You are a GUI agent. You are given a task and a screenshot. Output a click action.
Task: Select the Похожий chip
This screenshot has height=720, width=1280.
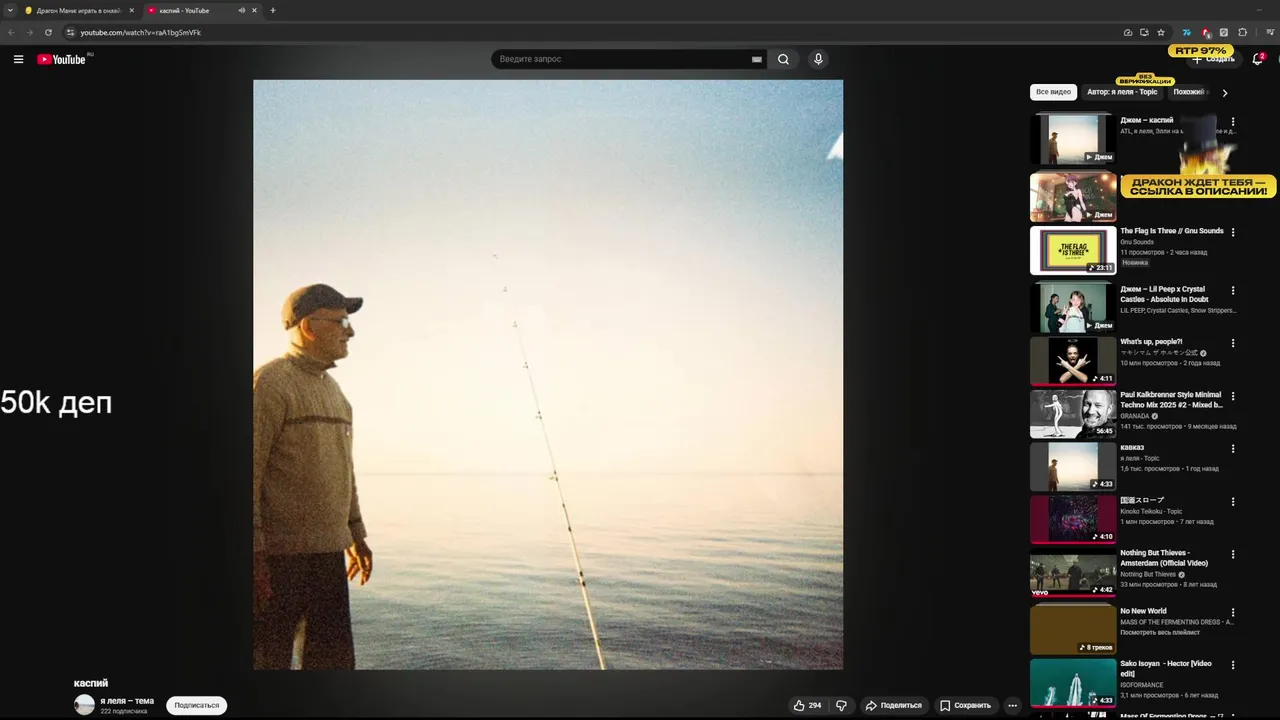tap(1190, 92)
